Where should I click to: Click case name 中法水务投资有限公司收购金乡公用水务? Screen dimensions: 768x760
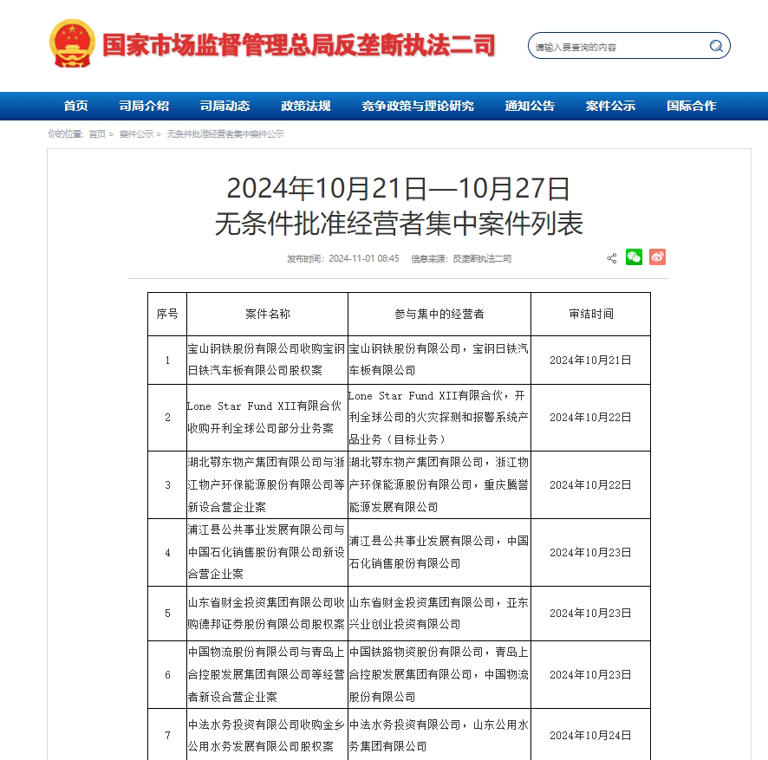[x=267, y=735]
